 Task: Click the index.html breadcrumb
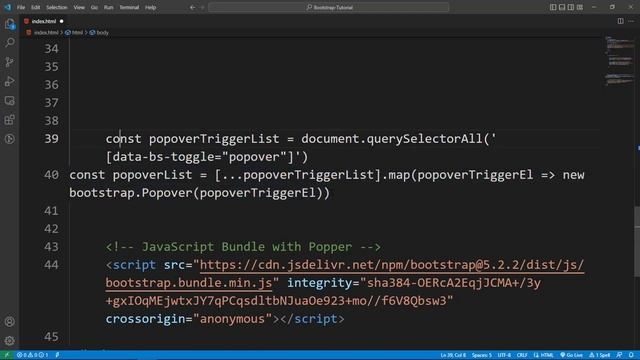click(x=46, y=33)
